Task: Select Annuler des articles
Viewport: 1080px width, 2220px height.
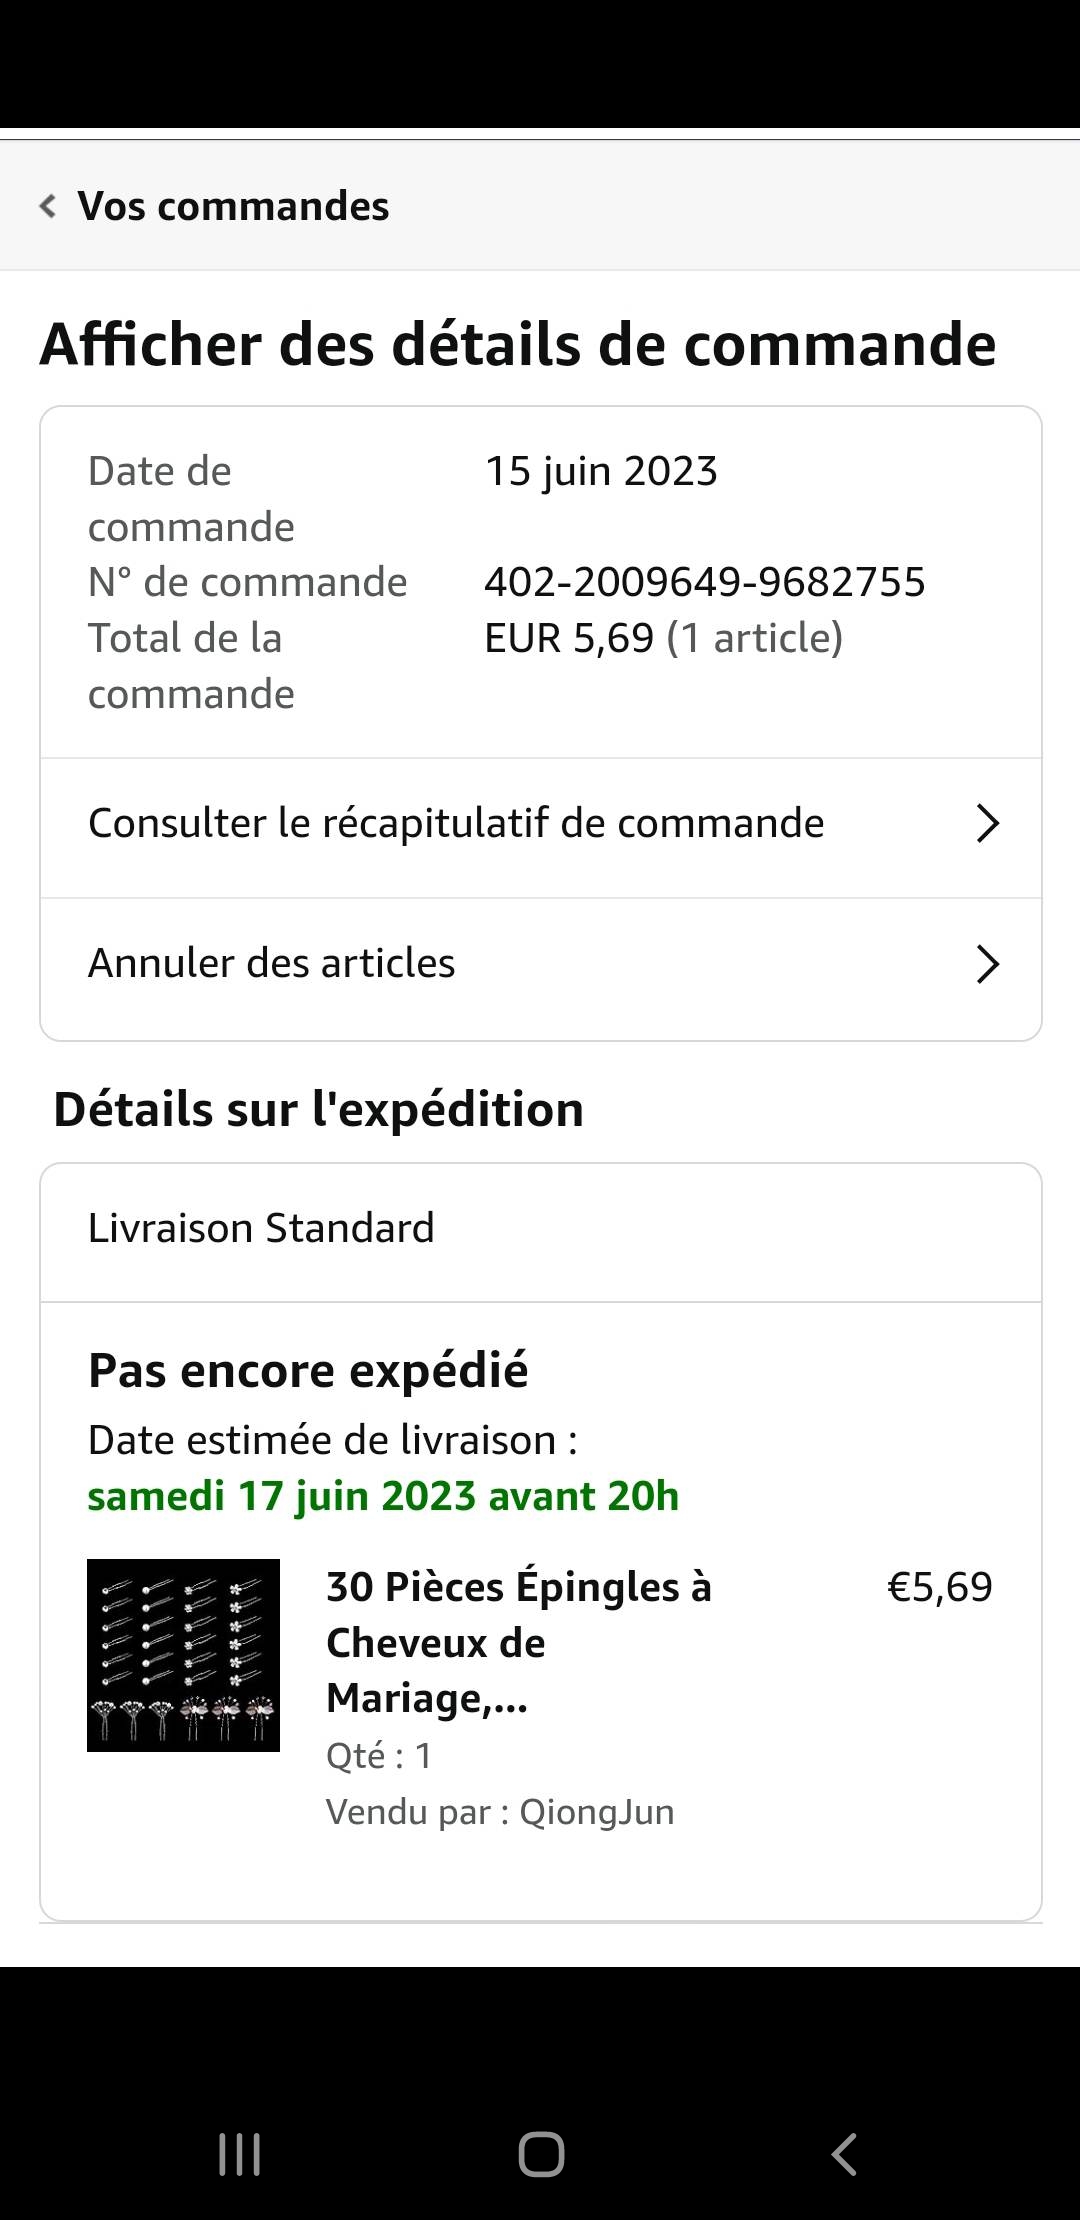Action: [x=271, y=963]
